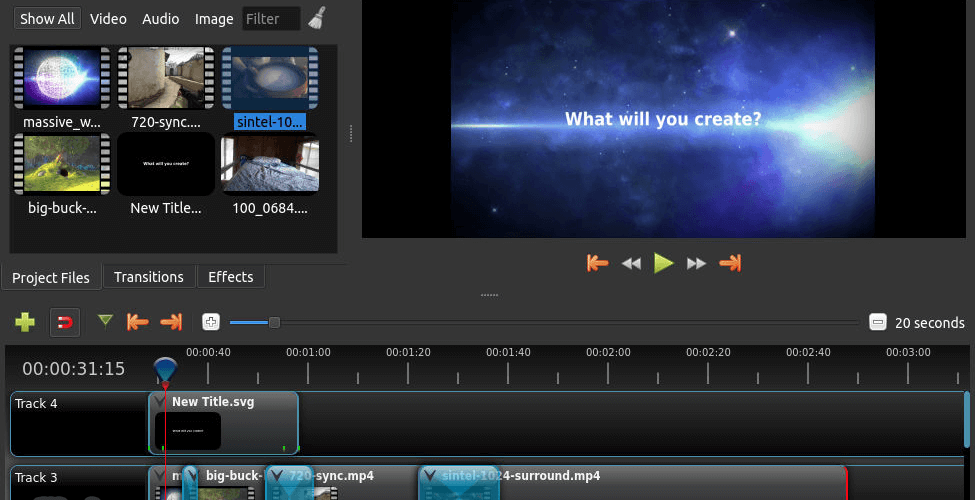Add a marker with the green triangle icon
The height and width of the screenshot is (500, 975).
[x=105, y=321]
